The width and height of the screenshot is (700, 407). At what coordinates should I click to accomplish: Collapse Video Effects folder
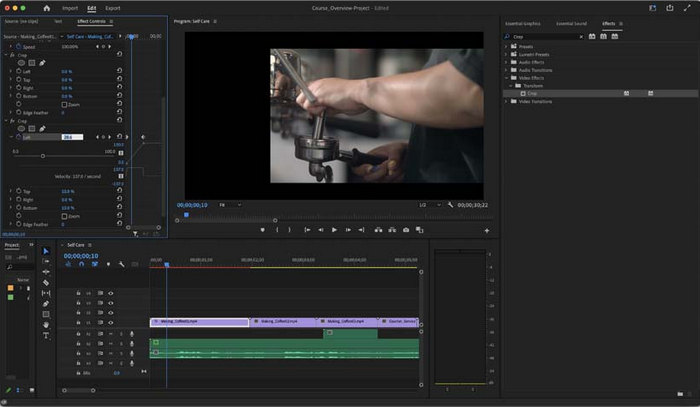pyautogui.click(x=506, y=78)
